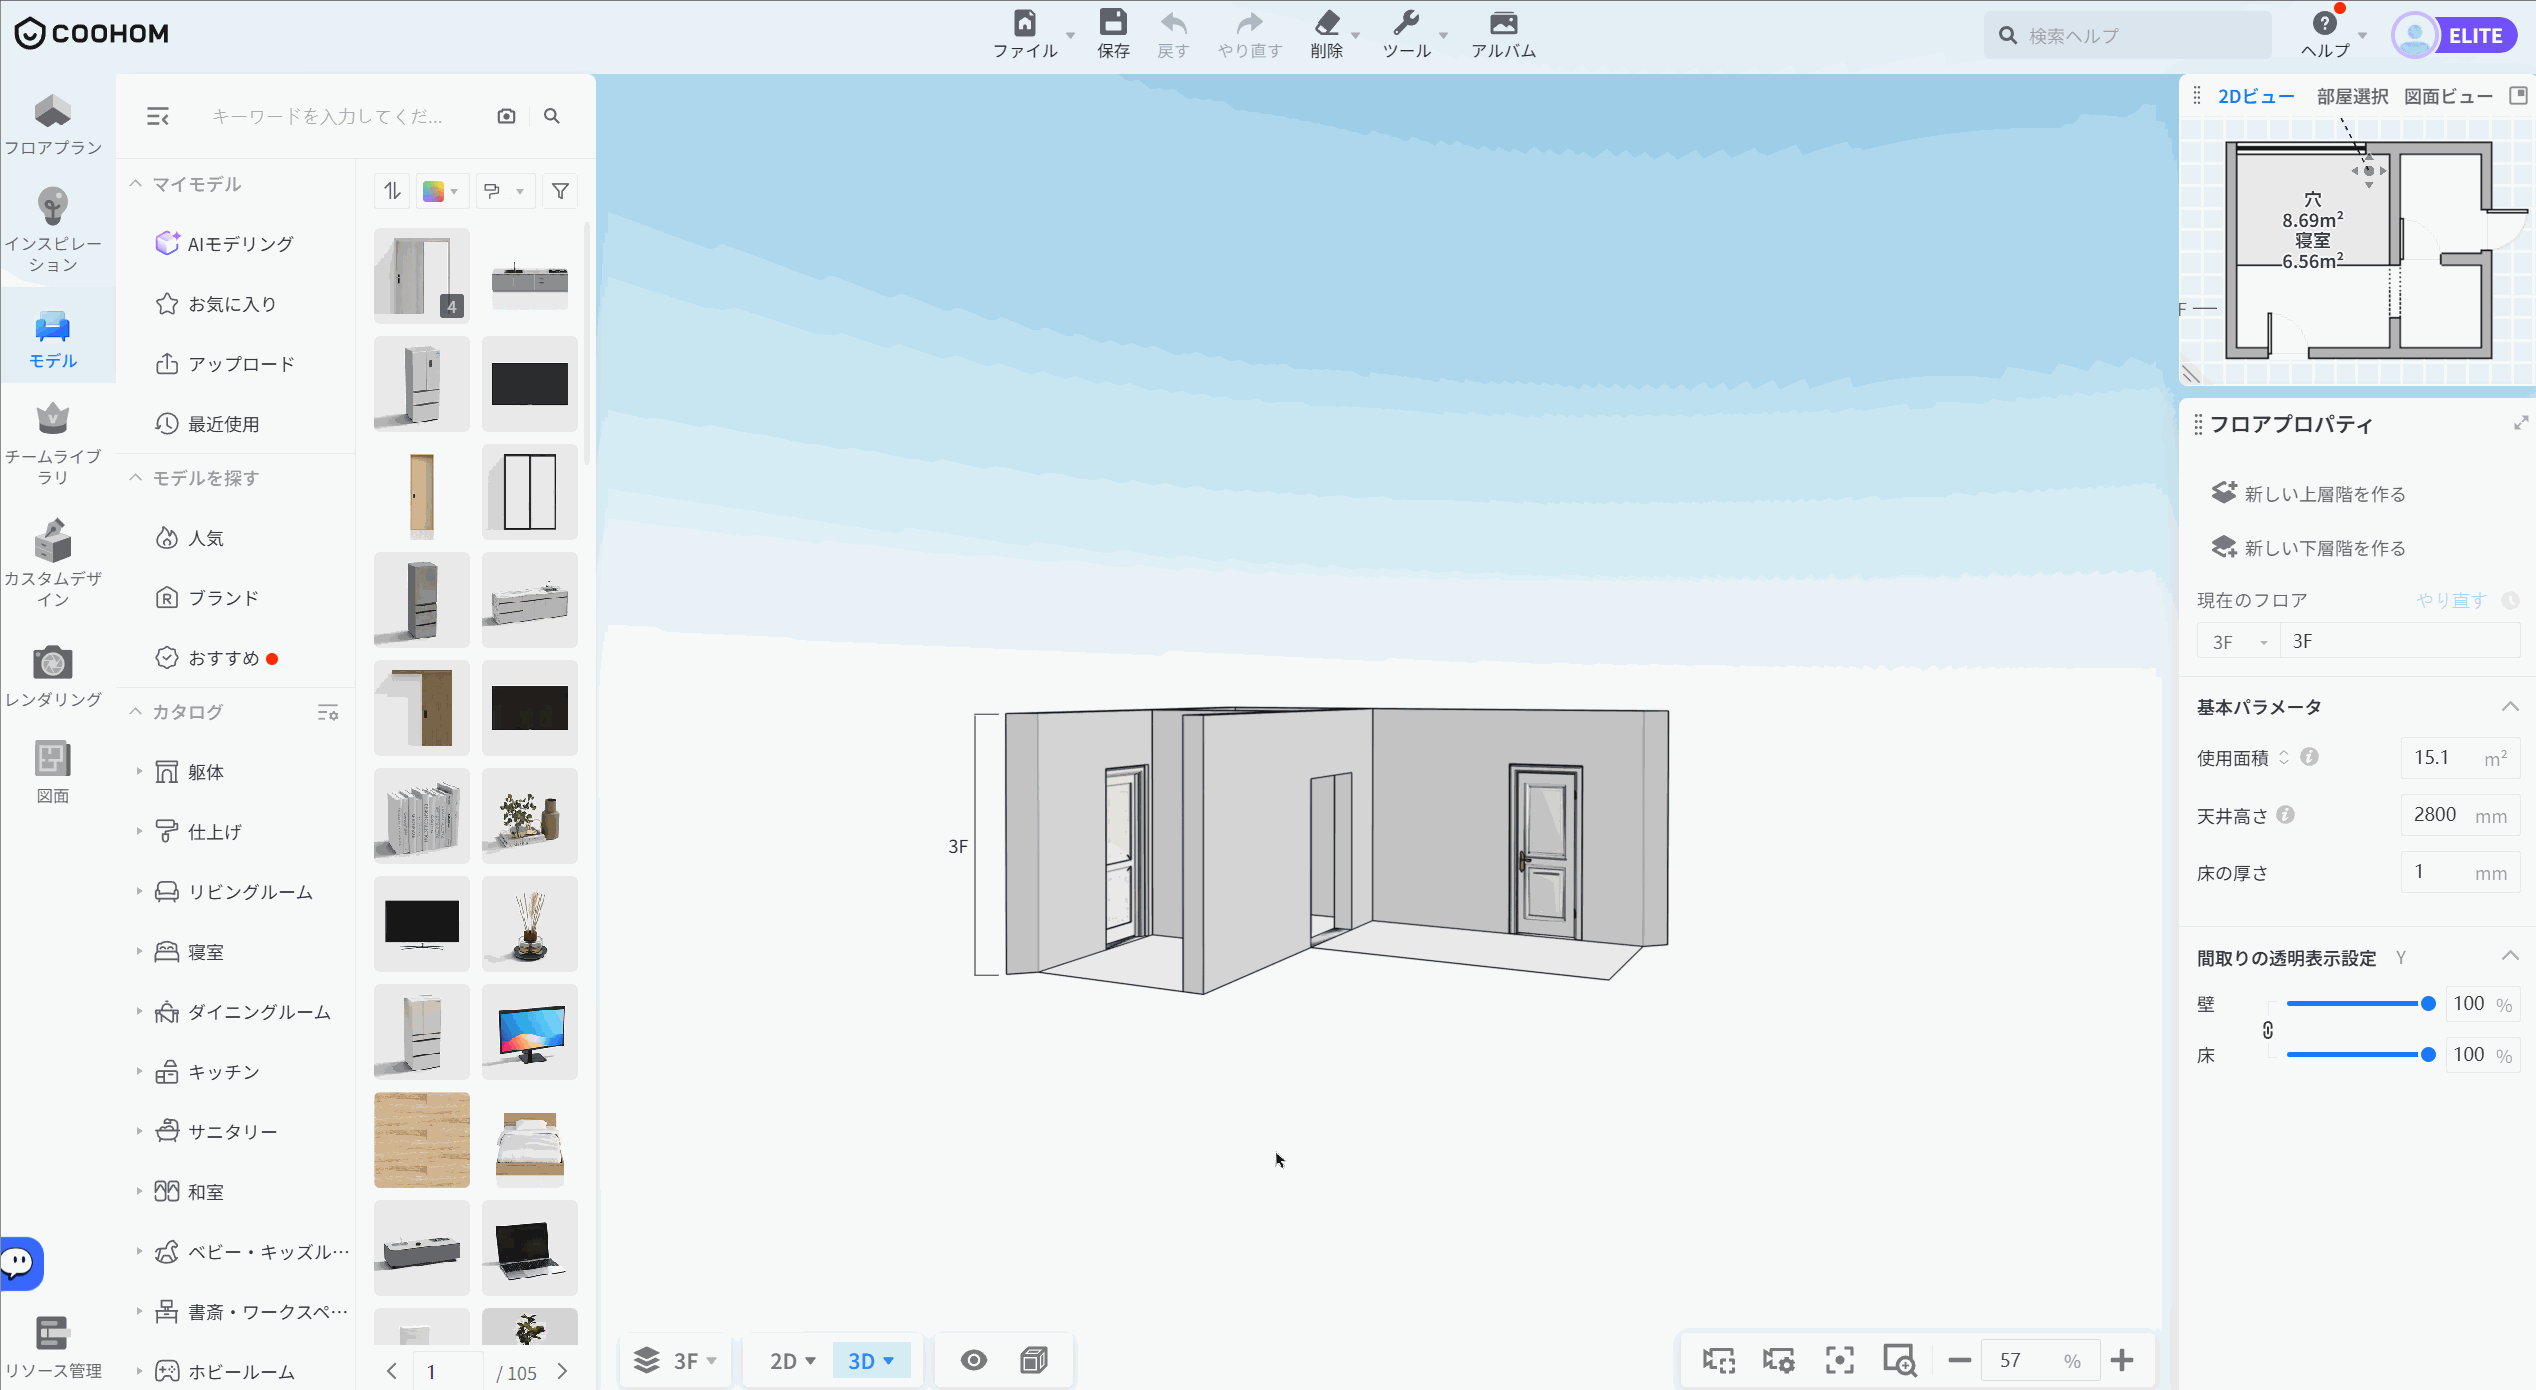The image size is (2536, 1390).
Task: Click 新しい上層階を作る button
Action: click(2307, 493)
